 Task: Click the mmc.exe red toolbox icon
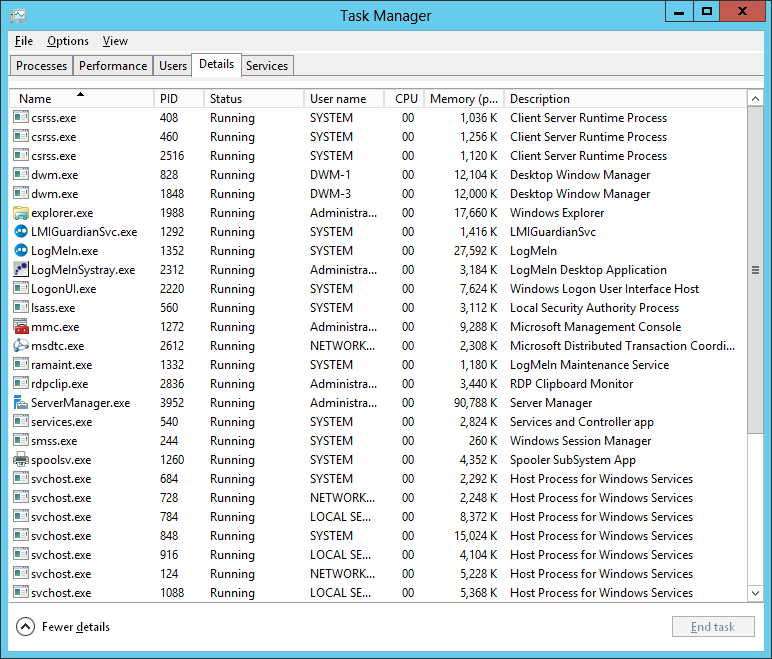(21, 327)
